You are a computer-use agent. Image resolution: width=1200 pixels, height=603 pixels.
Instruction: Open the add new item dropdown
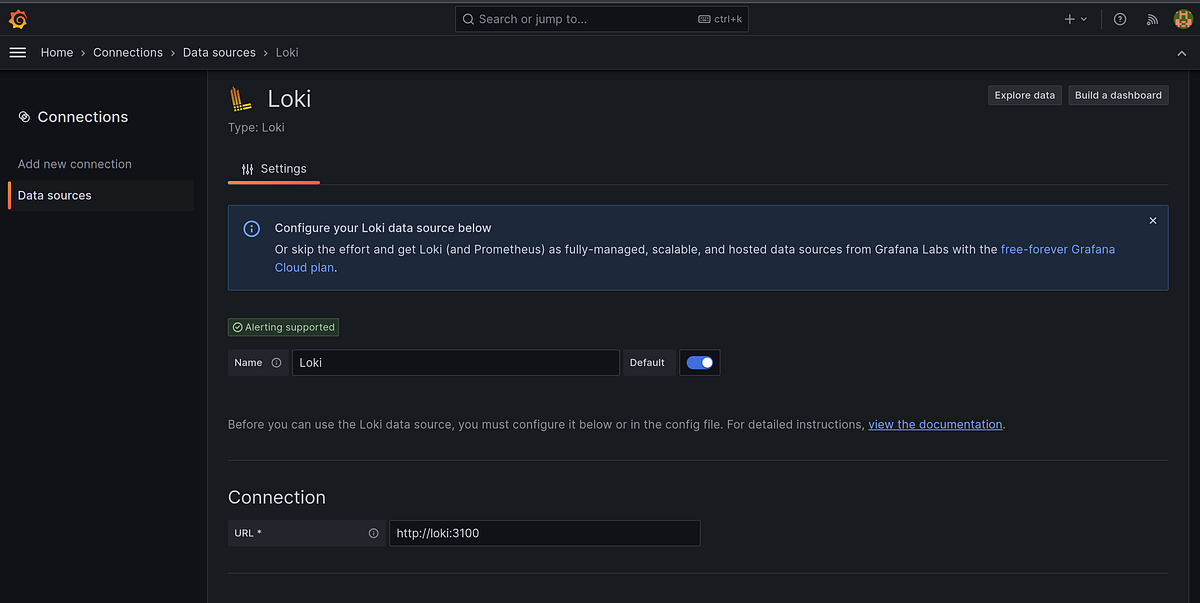coord(1075,18)
